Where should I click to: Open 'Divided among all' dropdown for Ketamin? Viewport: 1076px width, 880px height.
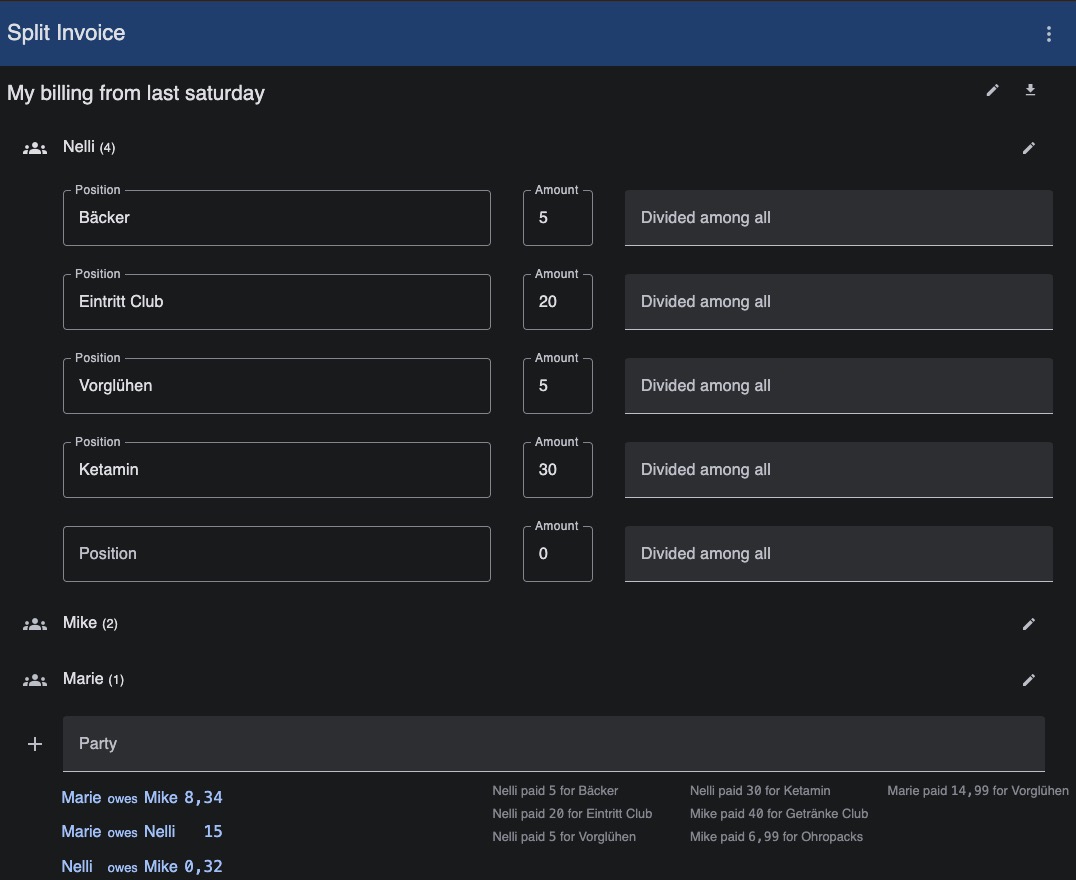(x=838, y=470)
